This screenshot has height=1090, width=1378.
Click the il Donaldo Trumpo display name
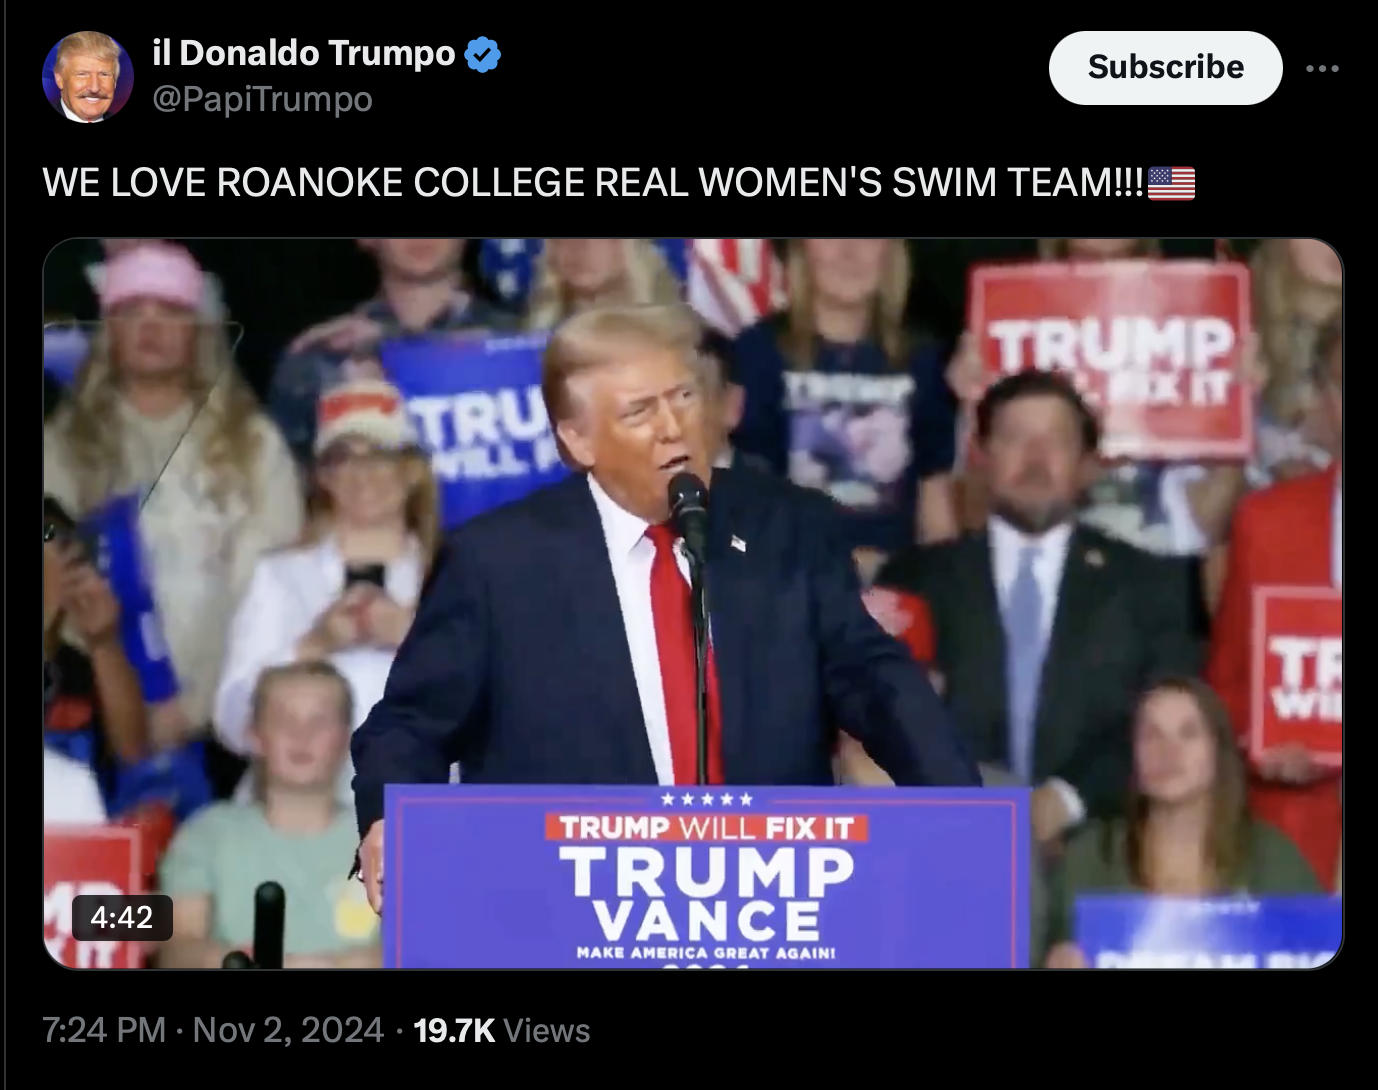click(303, 53)
